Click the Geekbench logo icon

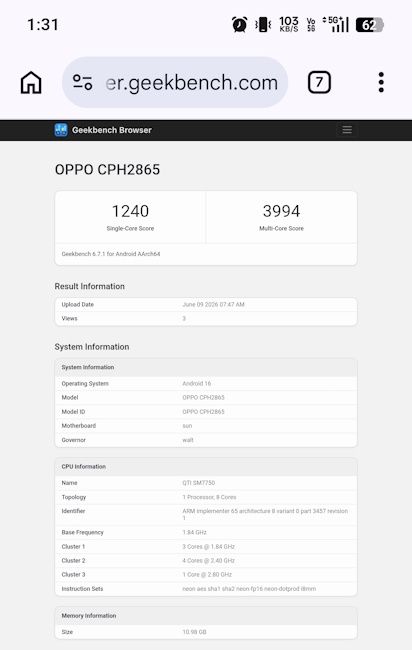pos(61,130)
